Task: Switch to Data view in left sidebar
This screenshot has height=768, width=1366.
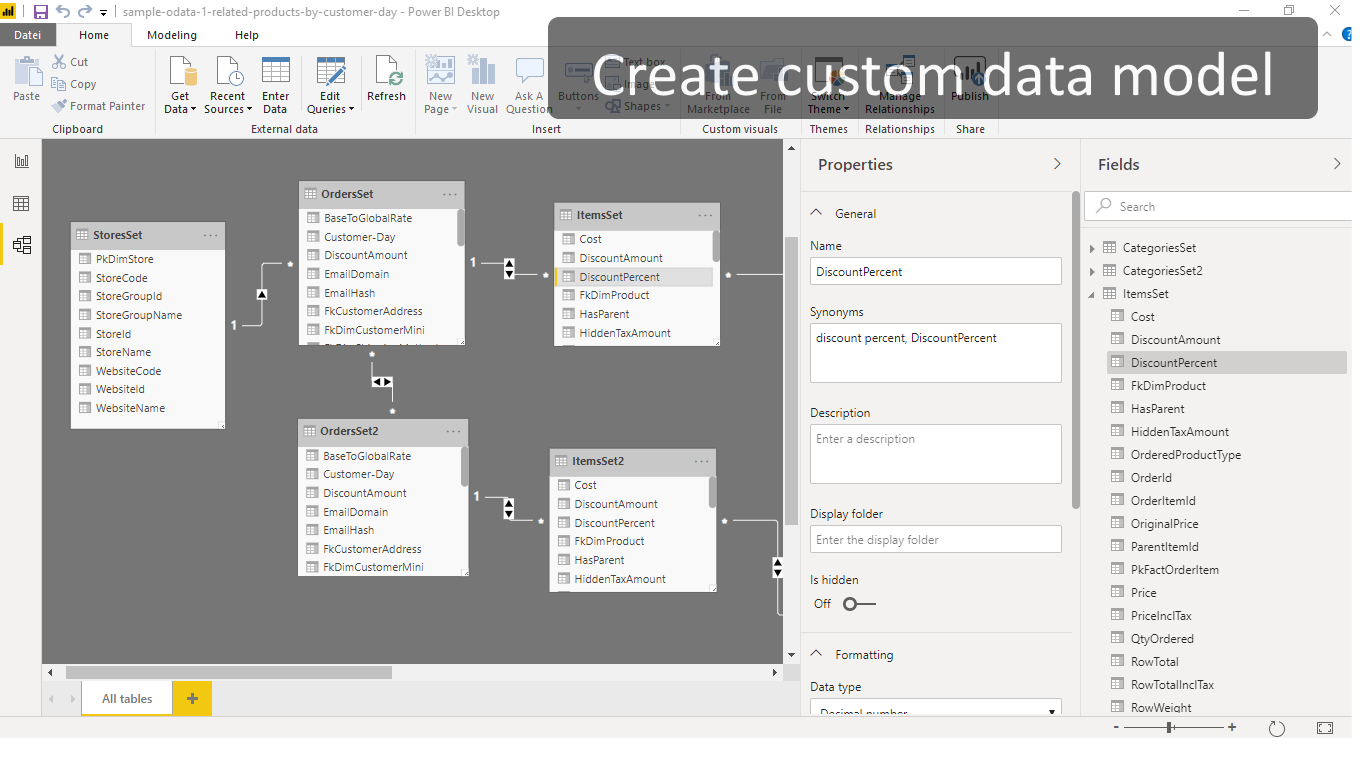Action: coord(21,203)
